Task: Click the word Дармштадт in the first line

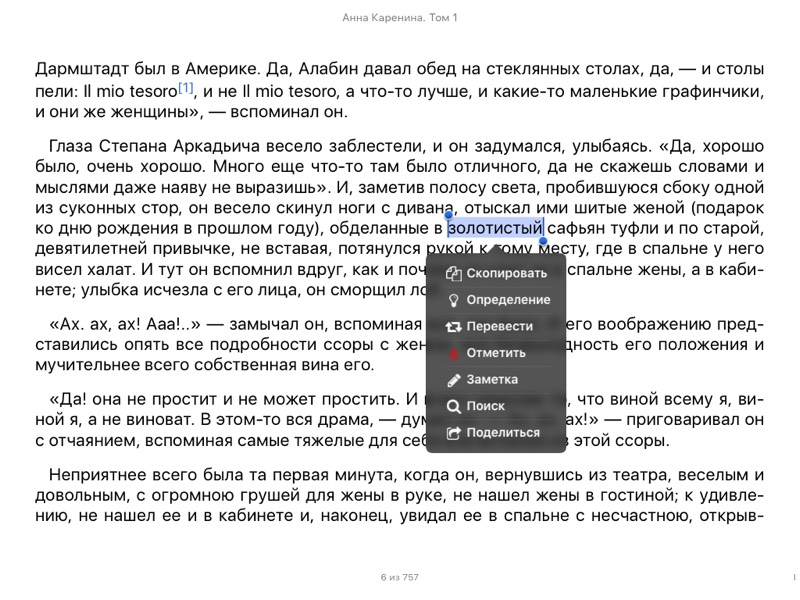Action: (x=82, y=69)
